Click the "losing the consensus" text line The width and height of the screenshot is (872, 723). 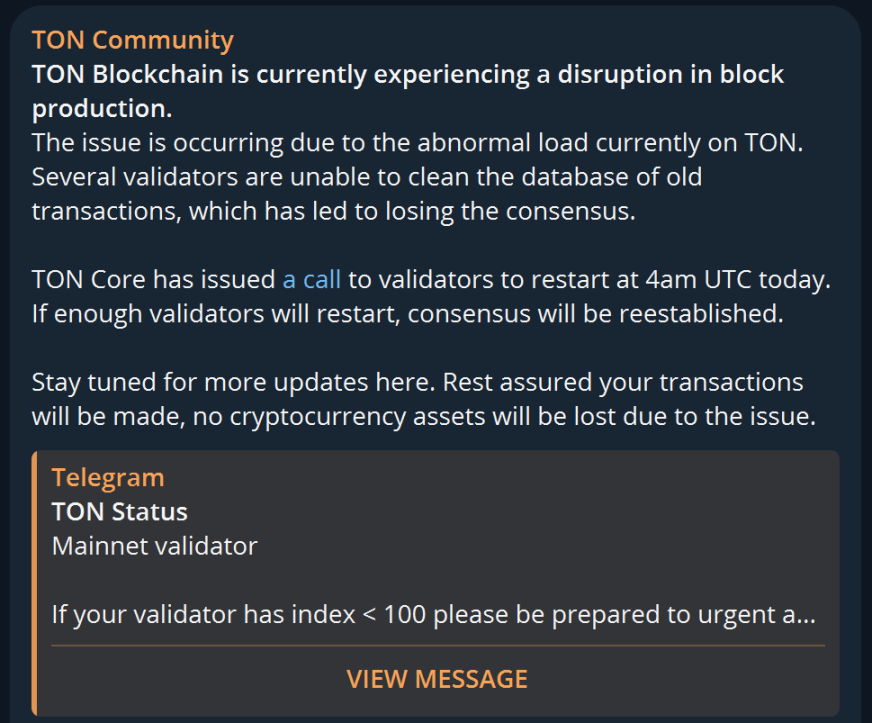[334, 211]
